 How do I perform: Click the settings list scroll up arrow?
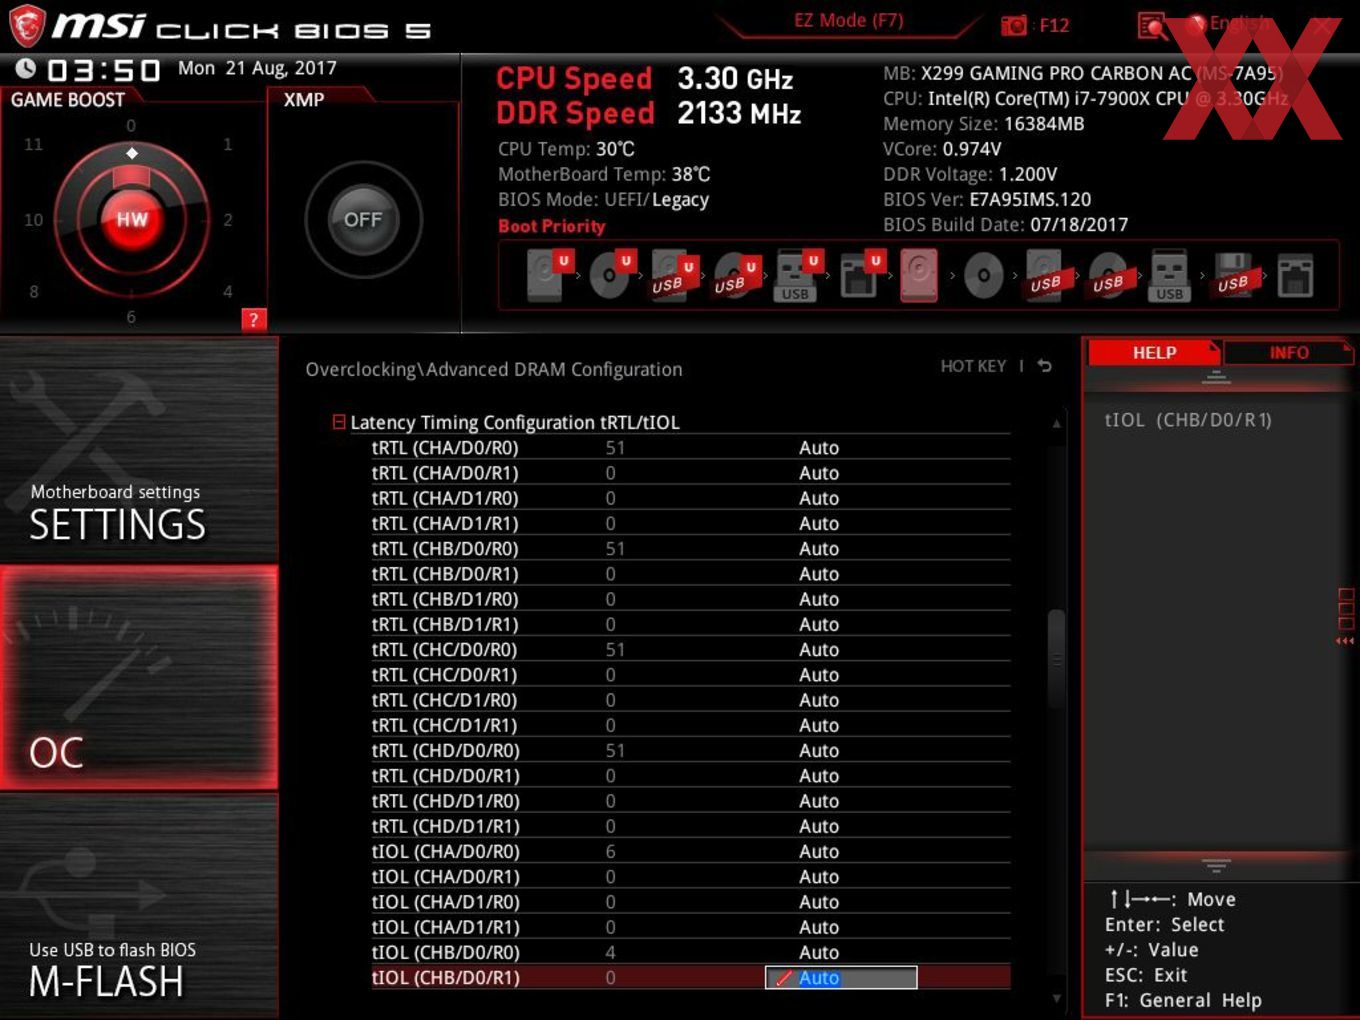(1056, 424)
